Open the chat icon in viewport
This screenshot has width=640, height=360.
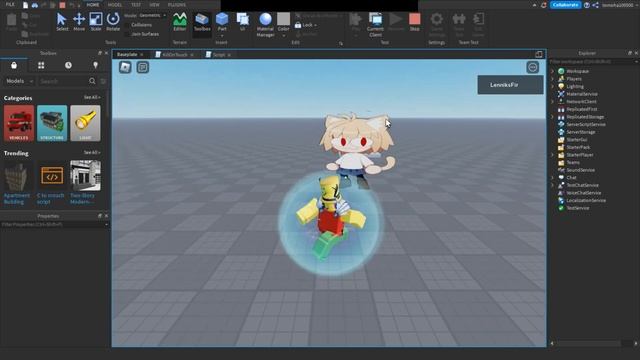142,67
